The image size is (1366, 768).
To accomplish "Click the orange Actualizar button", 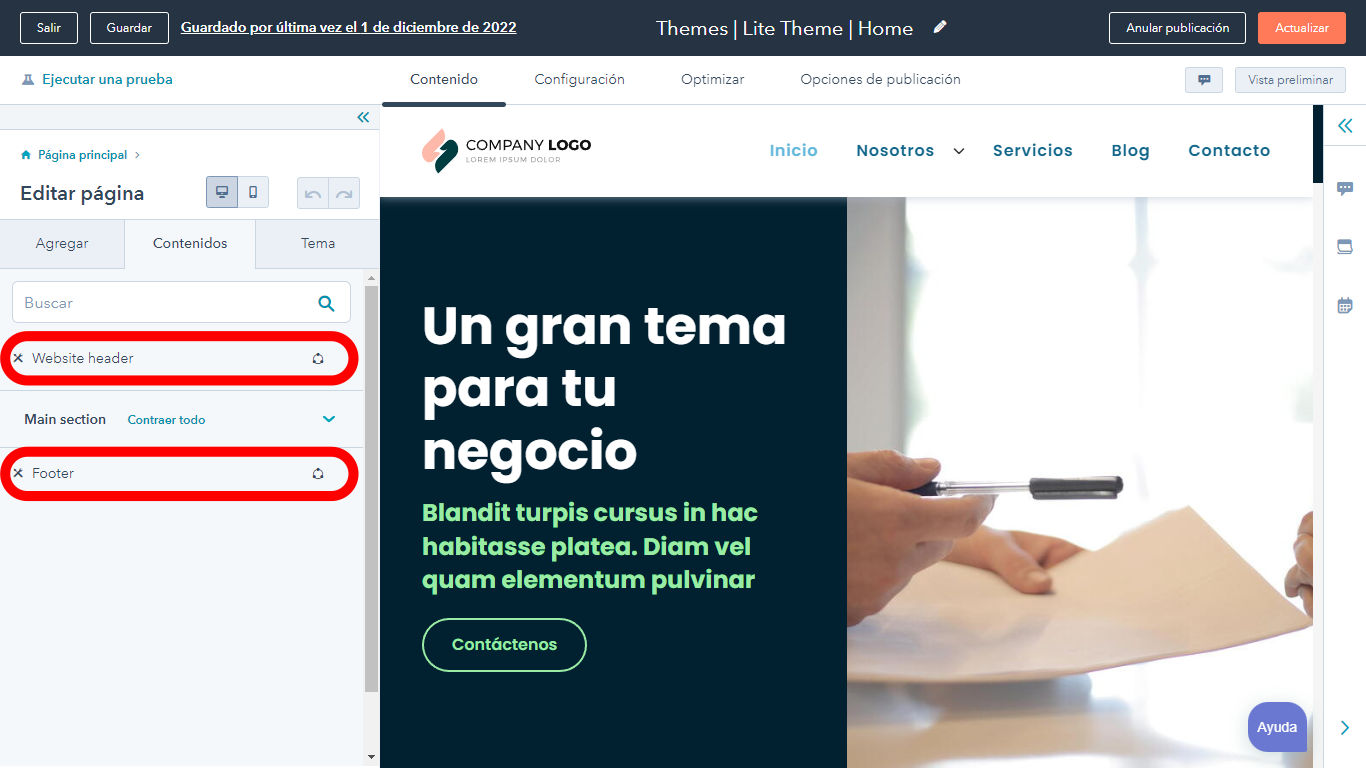I will [1302, 28].
